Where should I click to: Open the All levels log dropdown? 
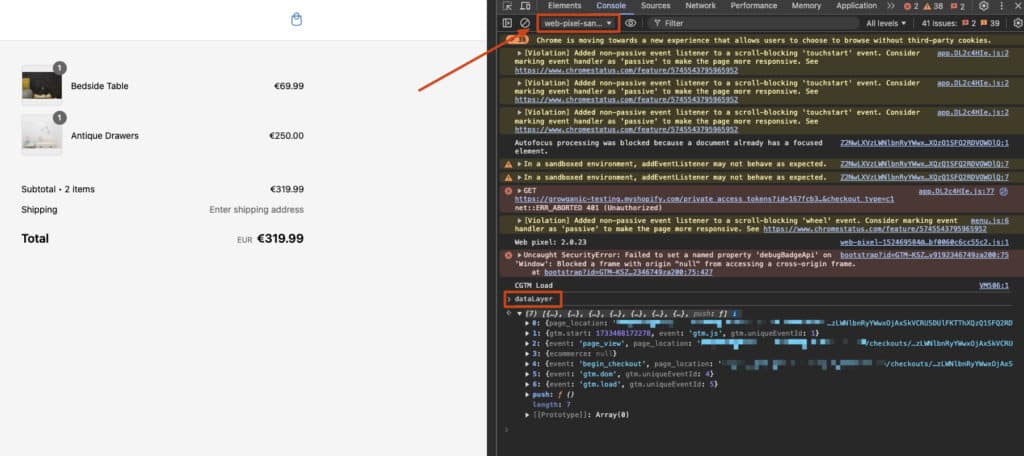point(886,23)
